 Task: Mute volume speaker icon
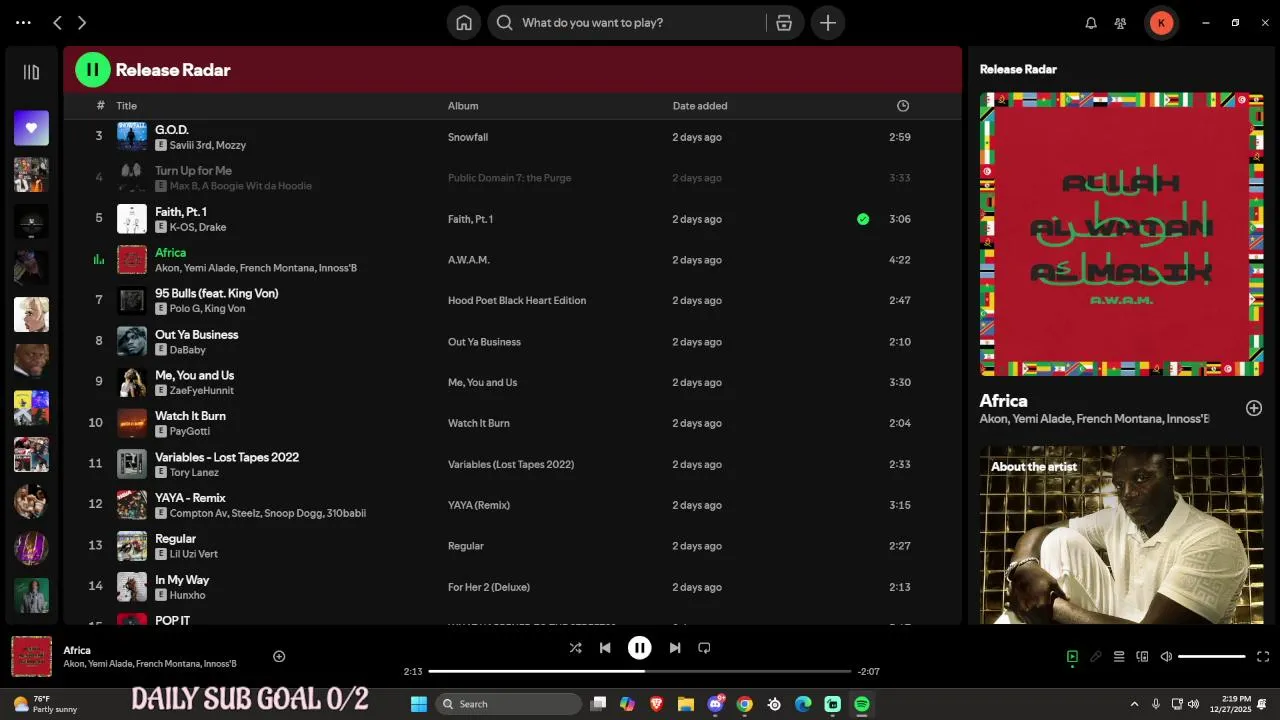pos(1166,657)
